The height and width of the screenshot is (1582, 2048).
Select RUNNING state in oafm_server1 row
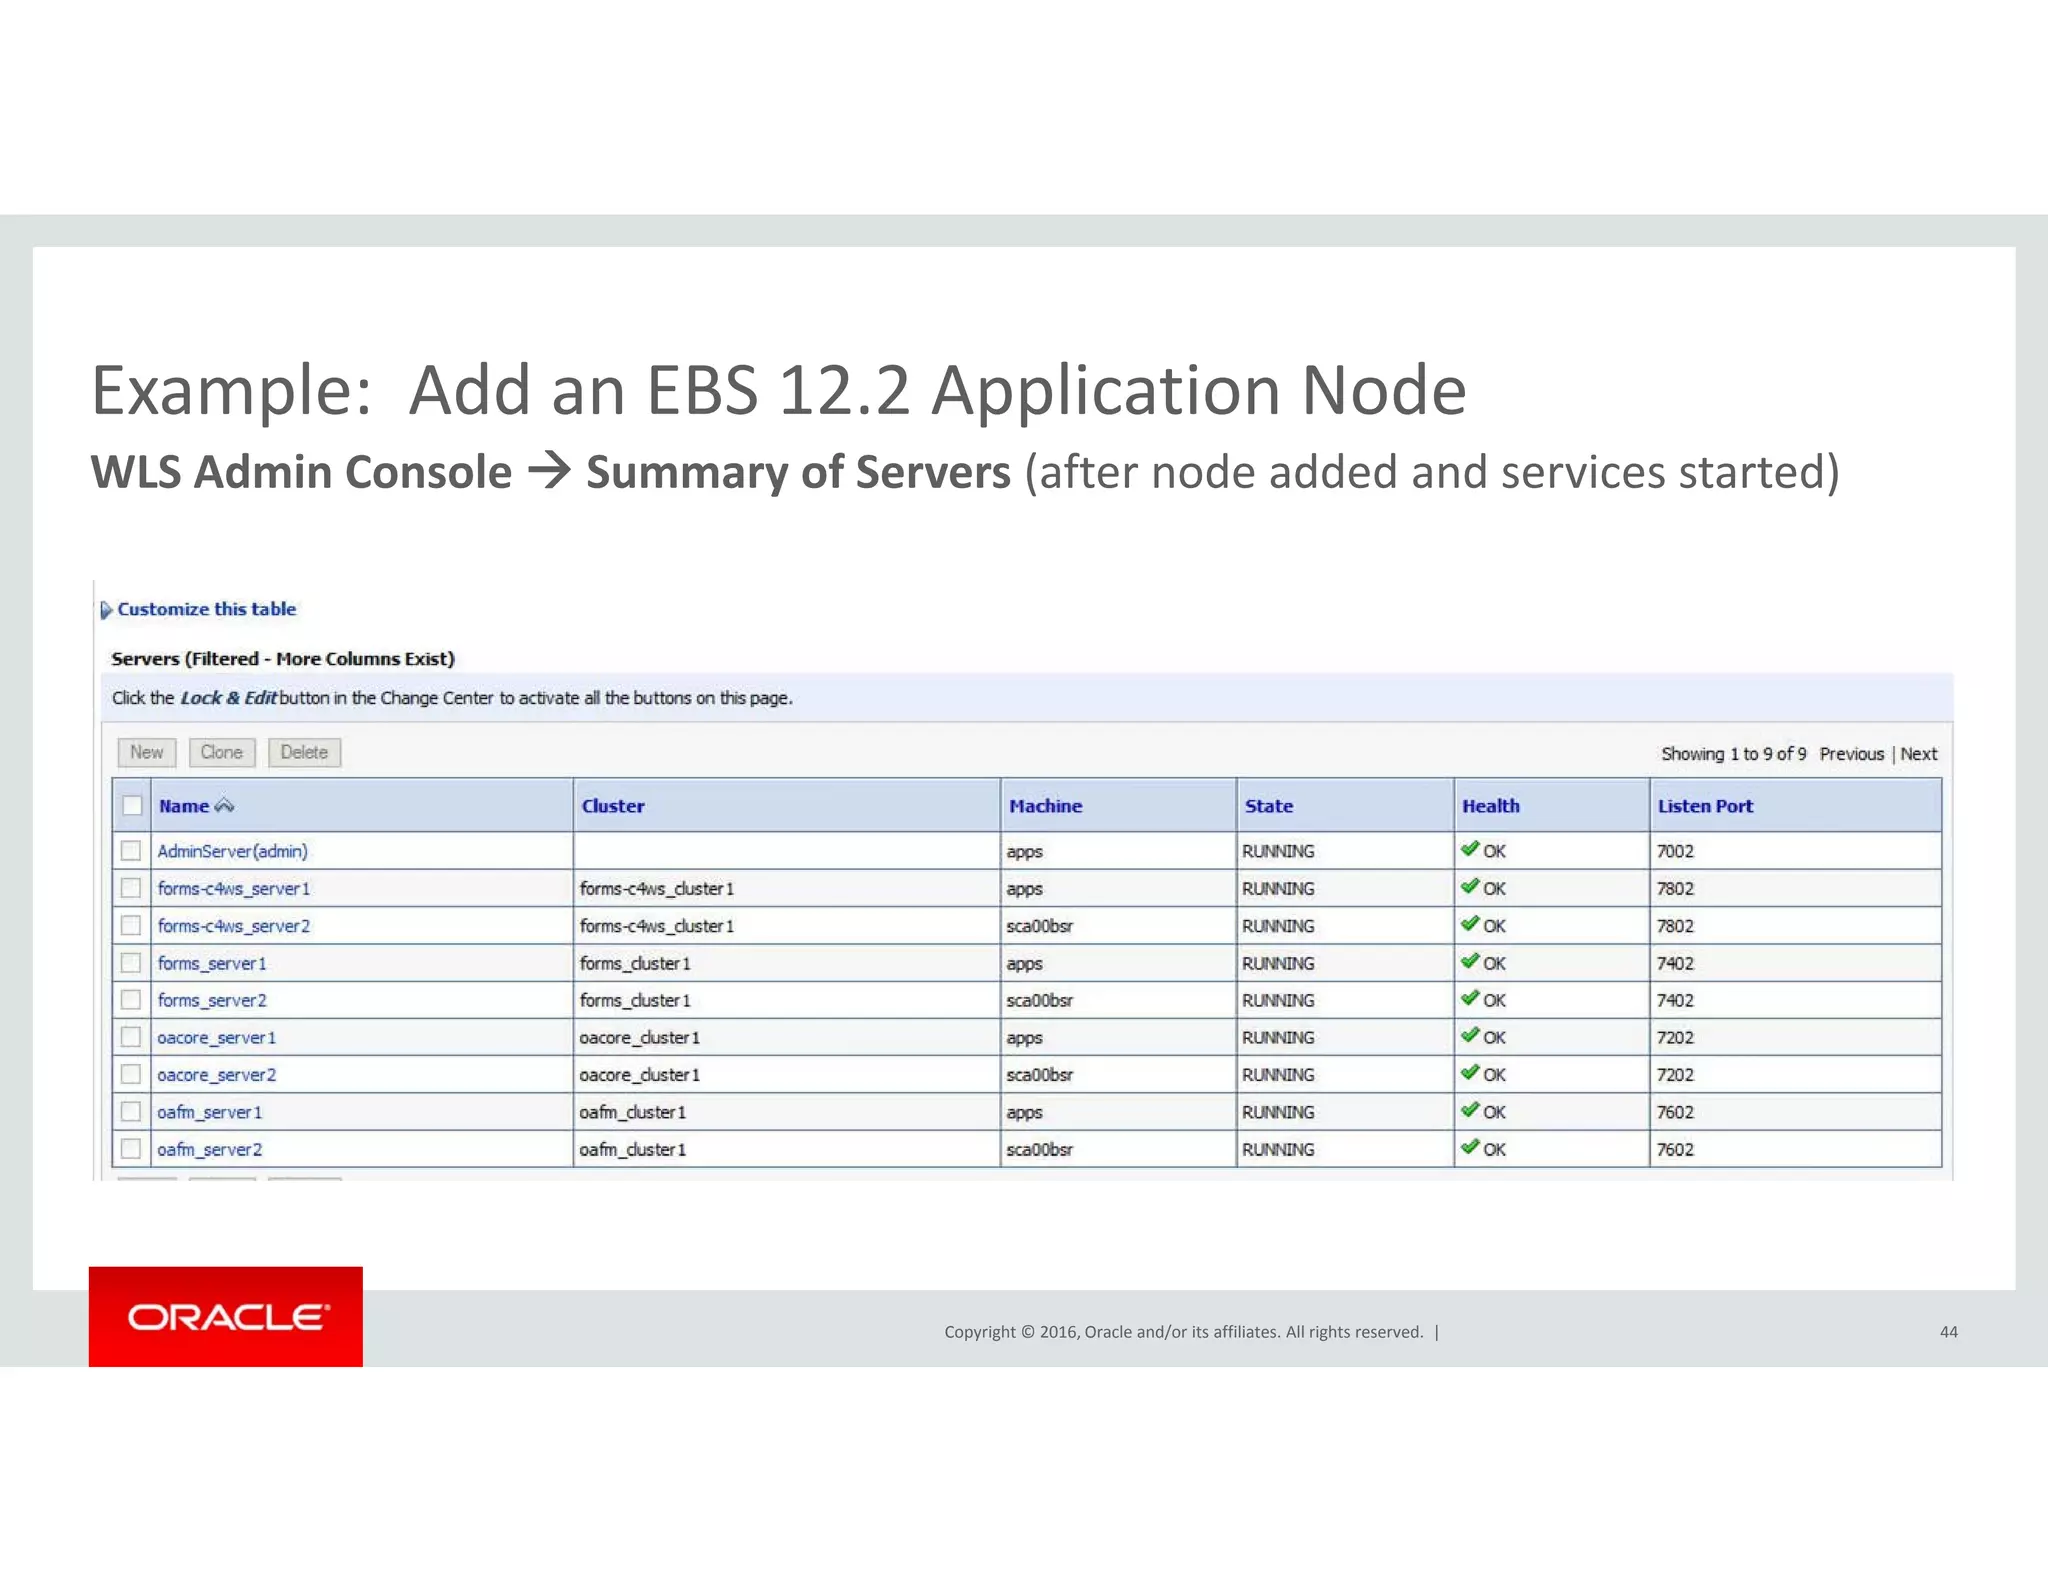click(1278, 1112)
